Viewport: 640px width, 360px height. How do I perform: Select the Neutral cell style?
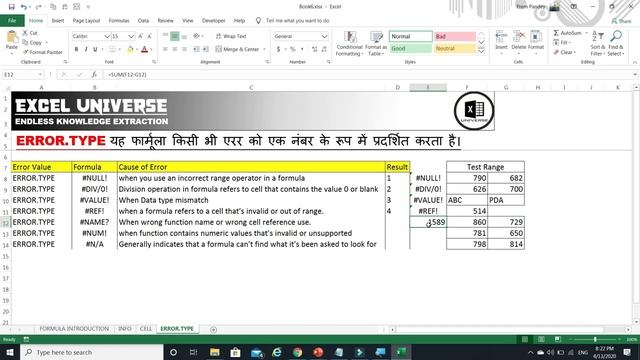(455, 49)
